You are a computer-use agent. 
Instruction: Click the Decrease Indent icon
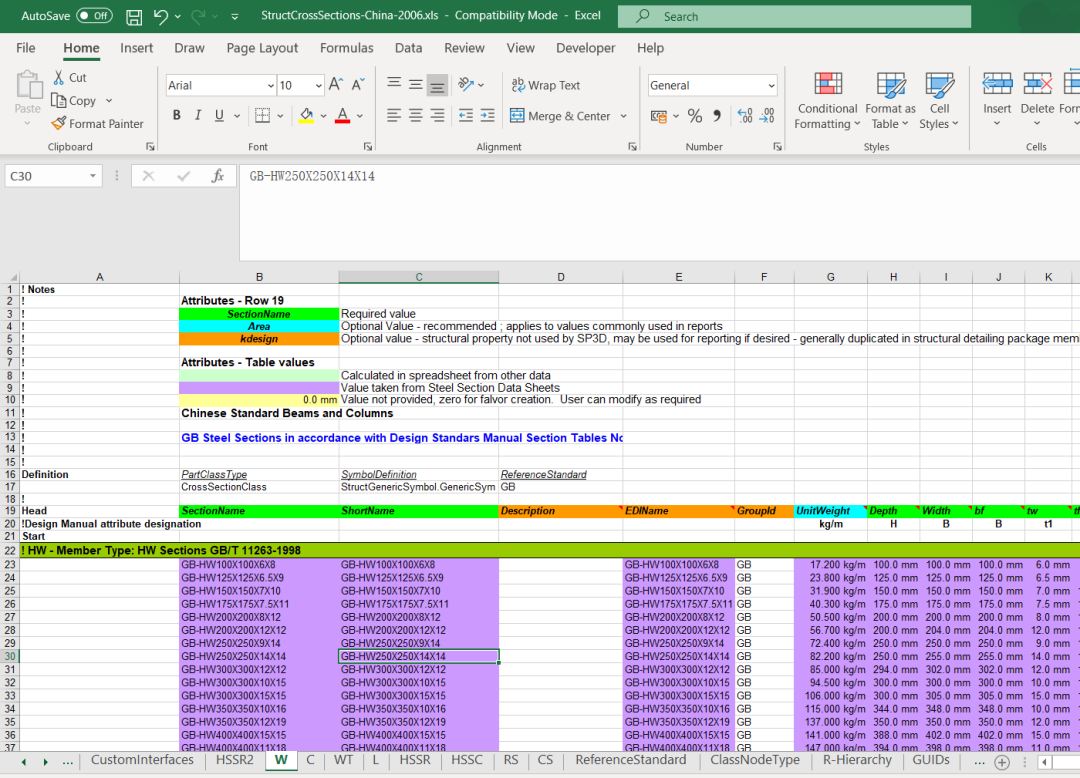[466, 116]
